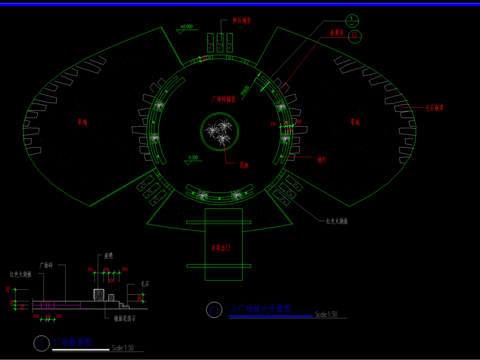Click the red 草地 label in the left lawn
The height and width of the screenshot is (360, 480).
tap(83, 122)
